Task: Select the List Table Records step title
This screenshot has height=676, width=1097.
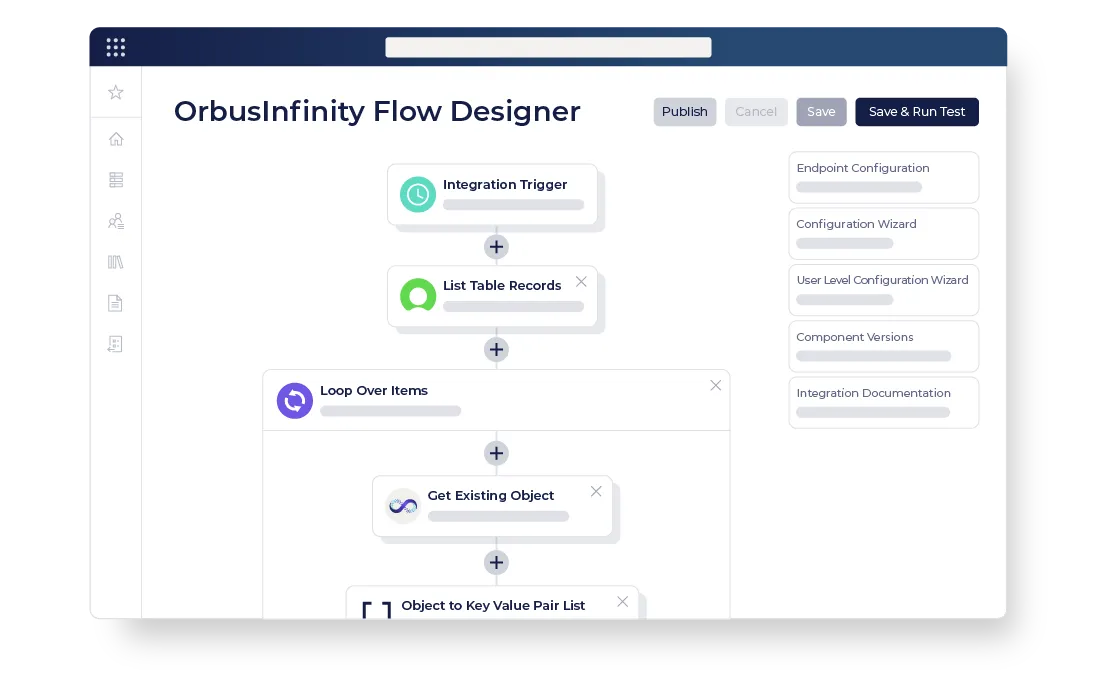Action: tap(502, 286)
